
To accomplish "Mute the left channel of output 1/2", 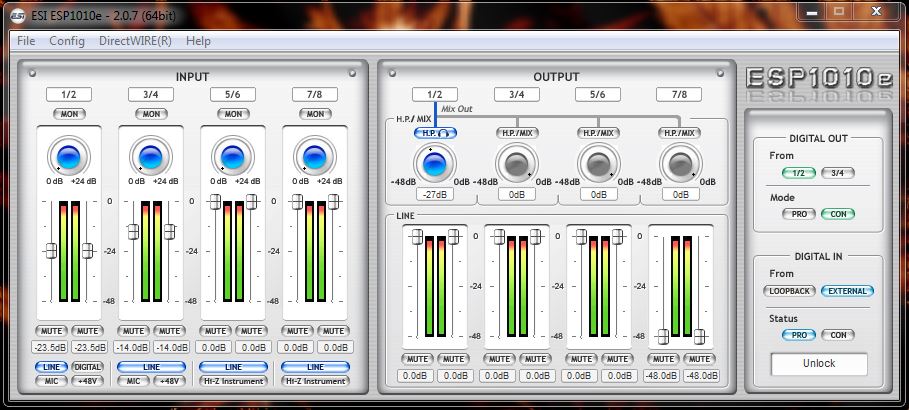I will pos(417,359).
